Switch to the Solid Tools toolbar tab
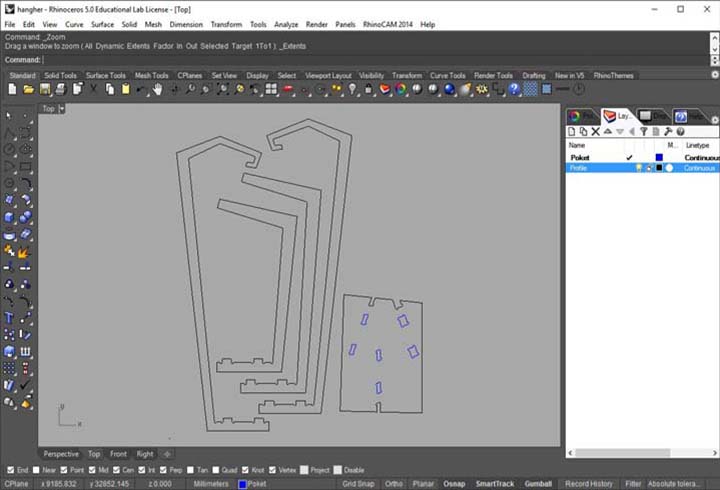 pyautogui.click(x=60, y=75)
